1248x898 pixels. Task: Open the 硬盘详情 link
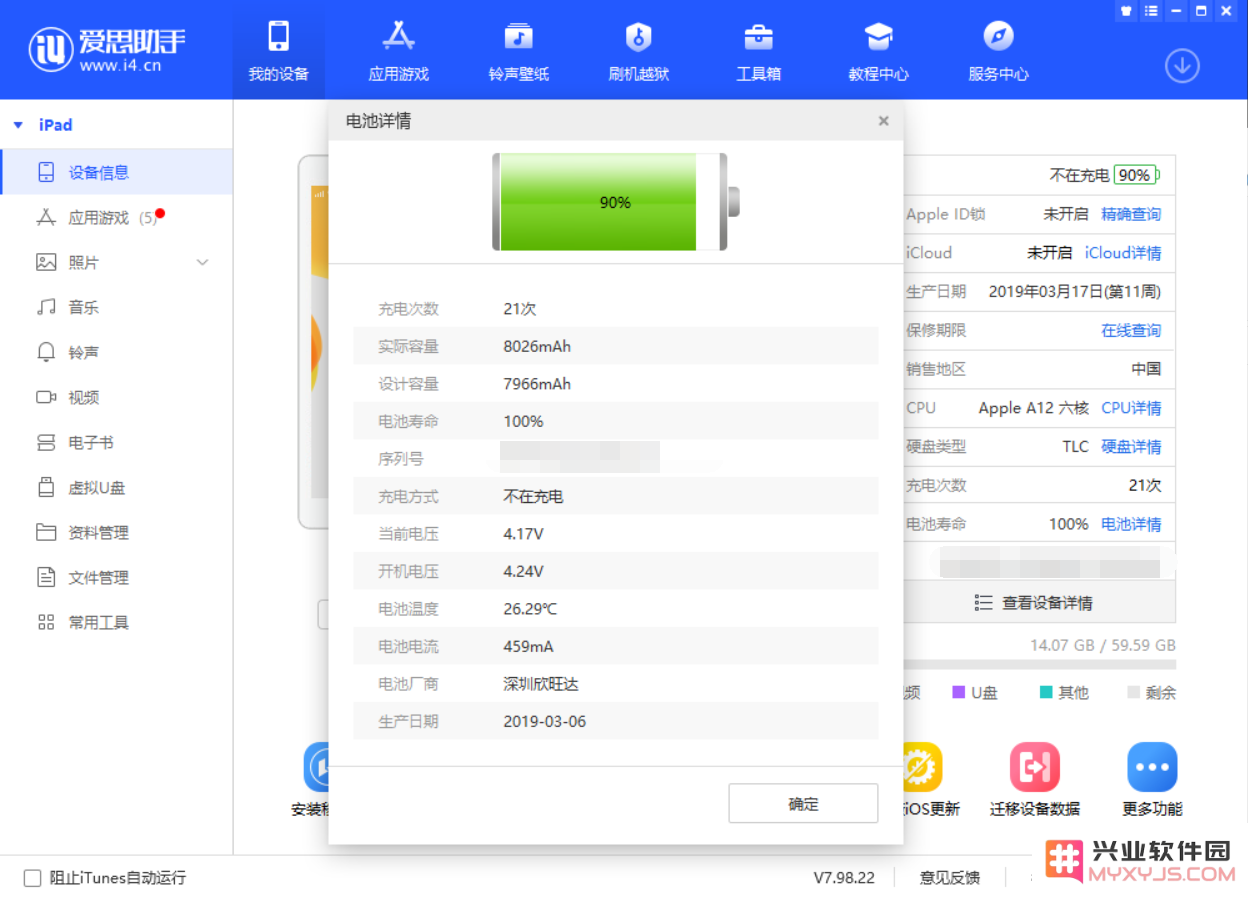1131,446
